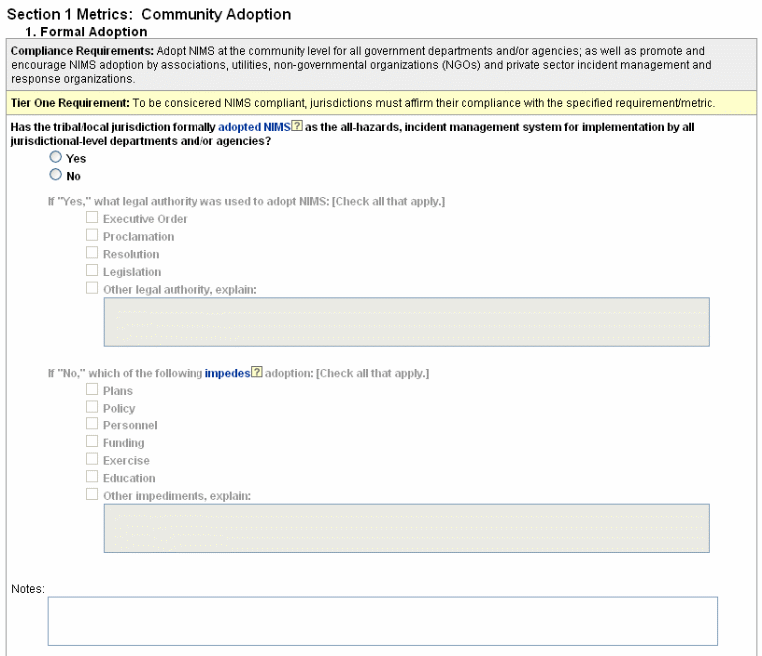The height and width of the screenshot is (656, 762).
Task: Tick the Policy checkbox
Action: coord(92,408)
